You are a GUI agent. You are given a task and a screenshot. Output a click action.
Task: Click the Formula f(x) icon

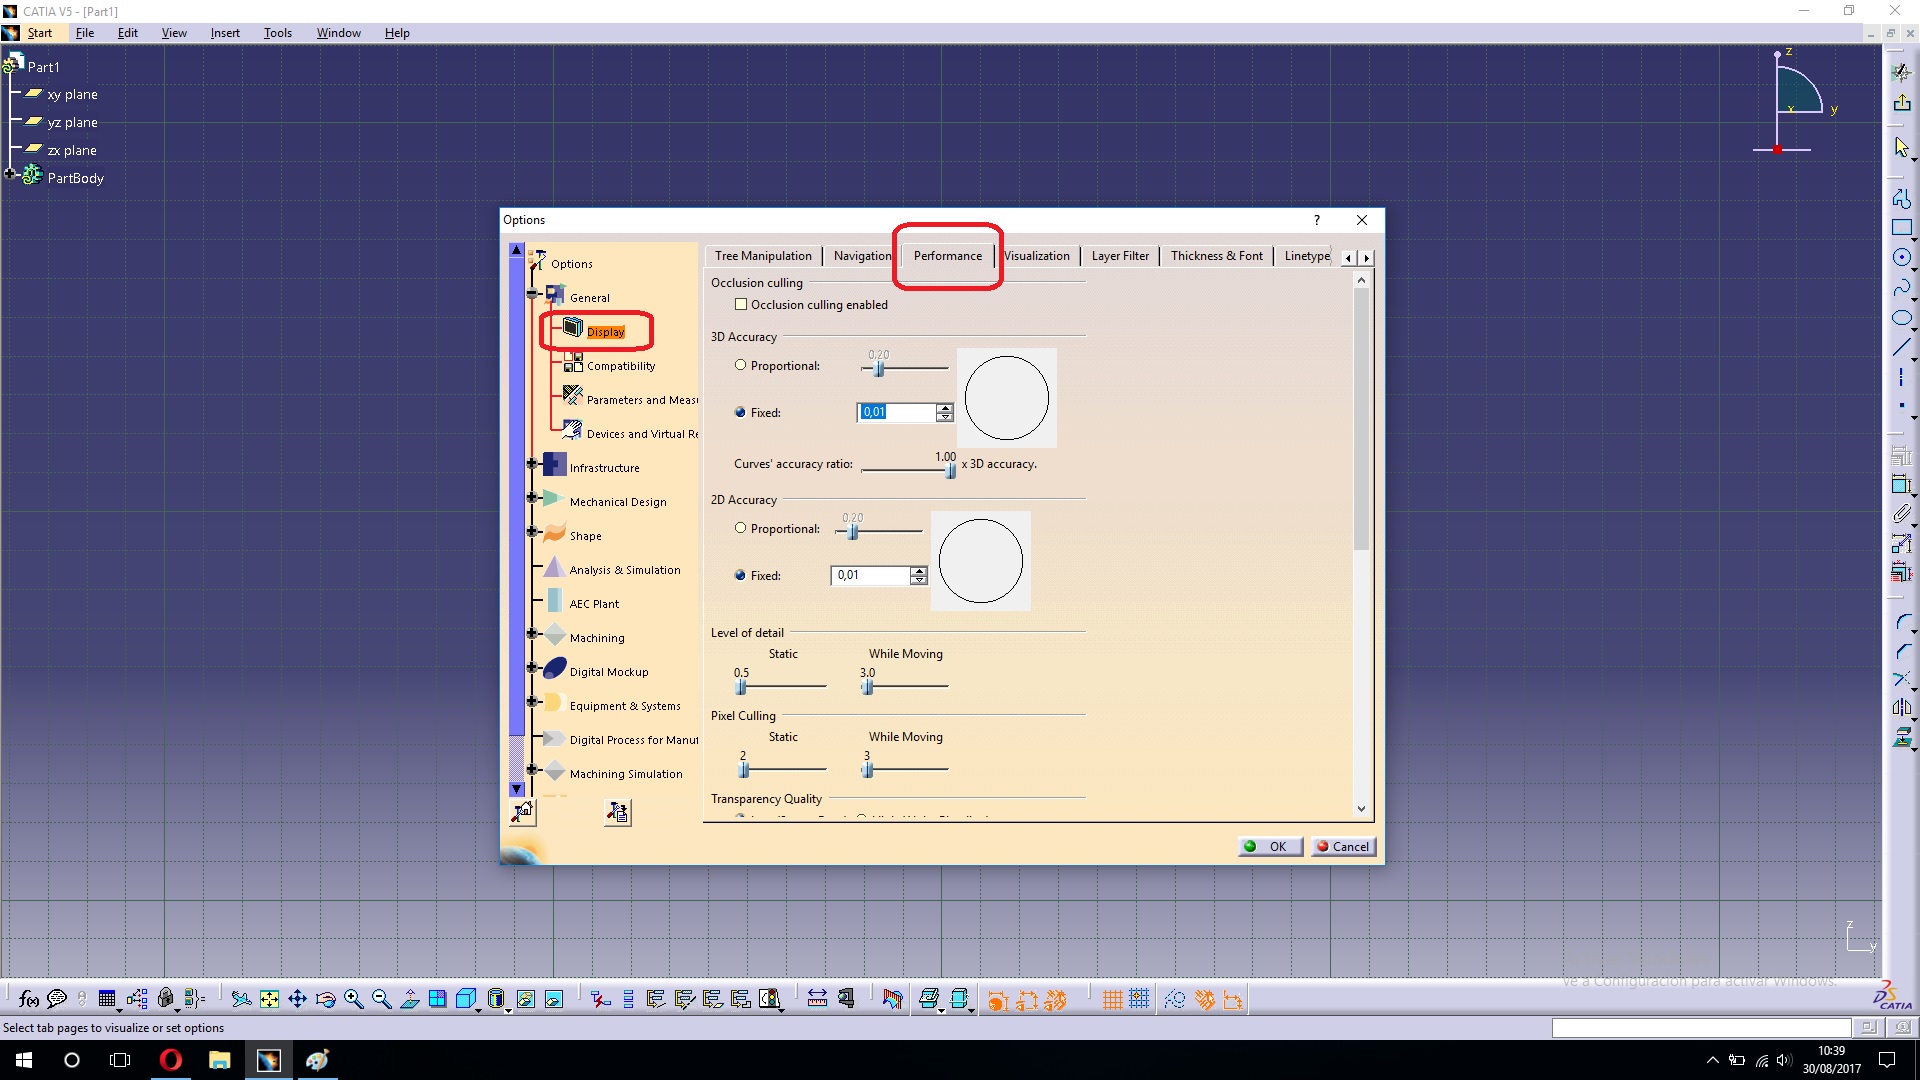(x=27, y=998)
